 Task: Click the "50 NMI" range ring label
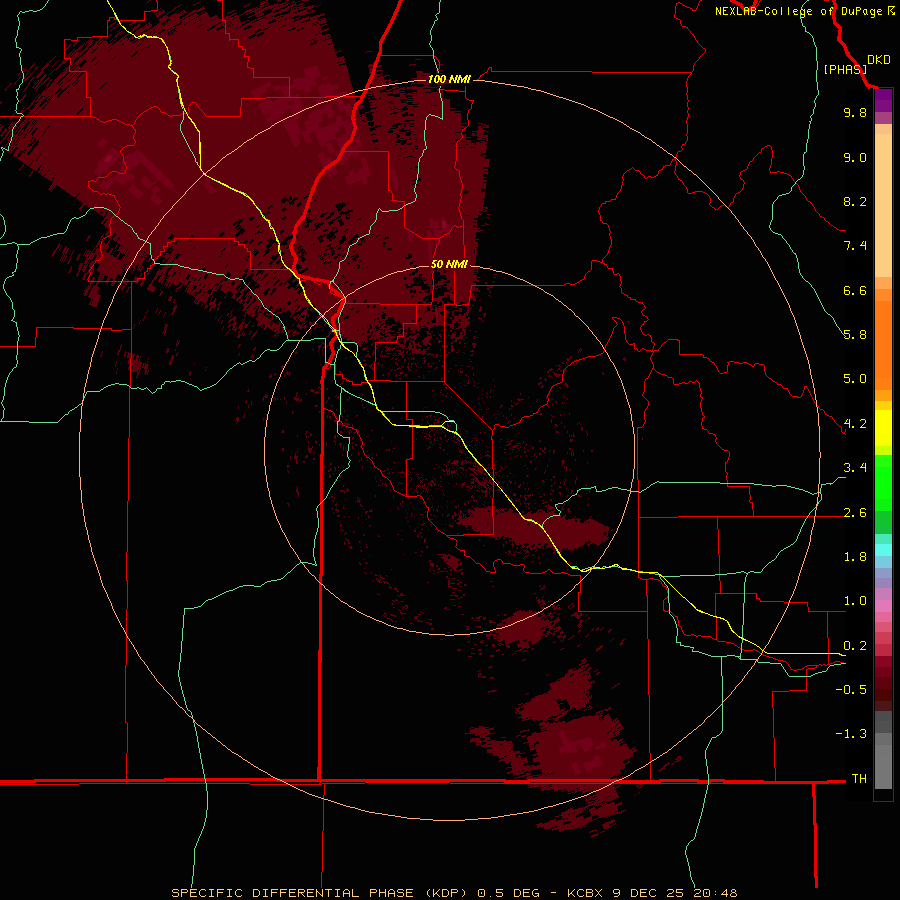coord(449,265)
